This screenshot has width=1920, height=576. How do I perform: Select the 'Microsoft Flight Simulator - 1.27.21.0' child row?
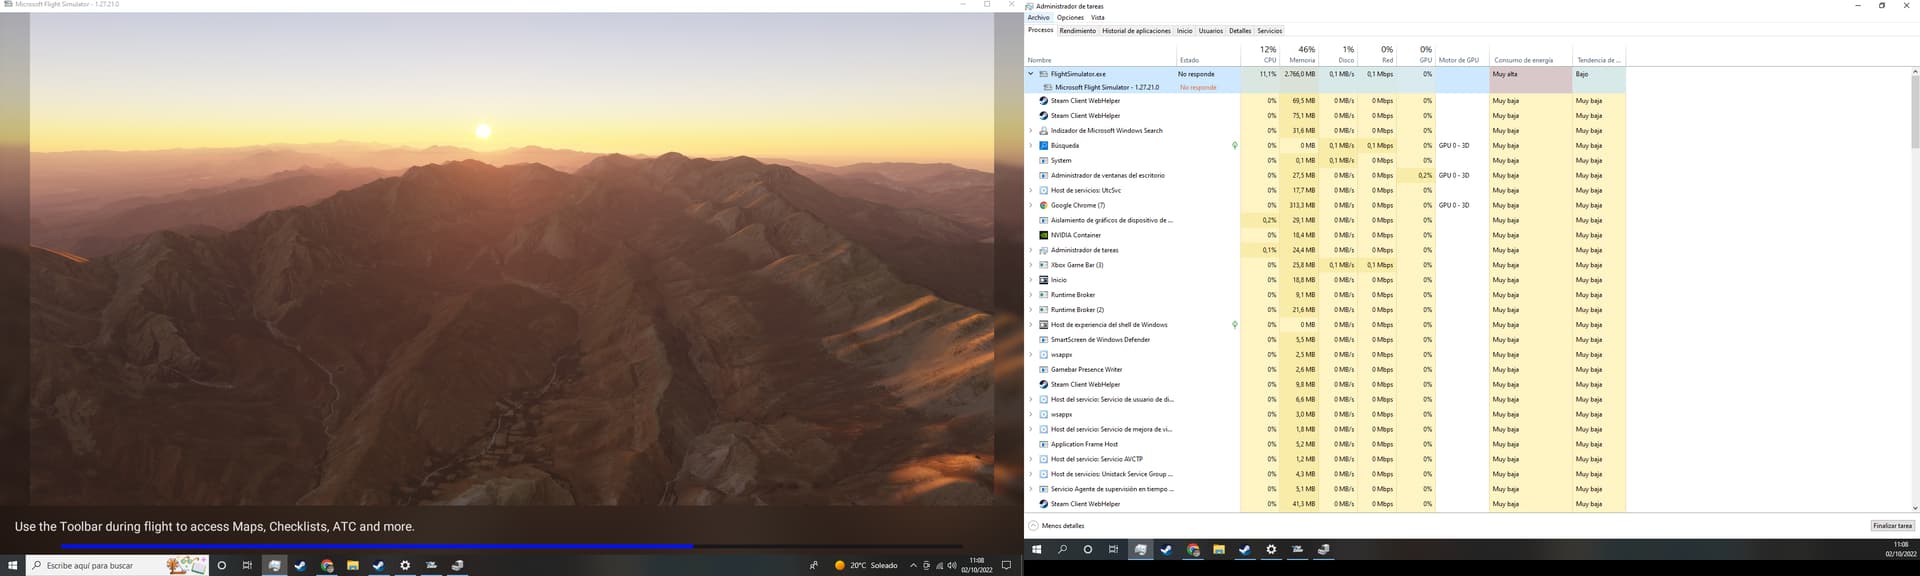click(1325, 88)
